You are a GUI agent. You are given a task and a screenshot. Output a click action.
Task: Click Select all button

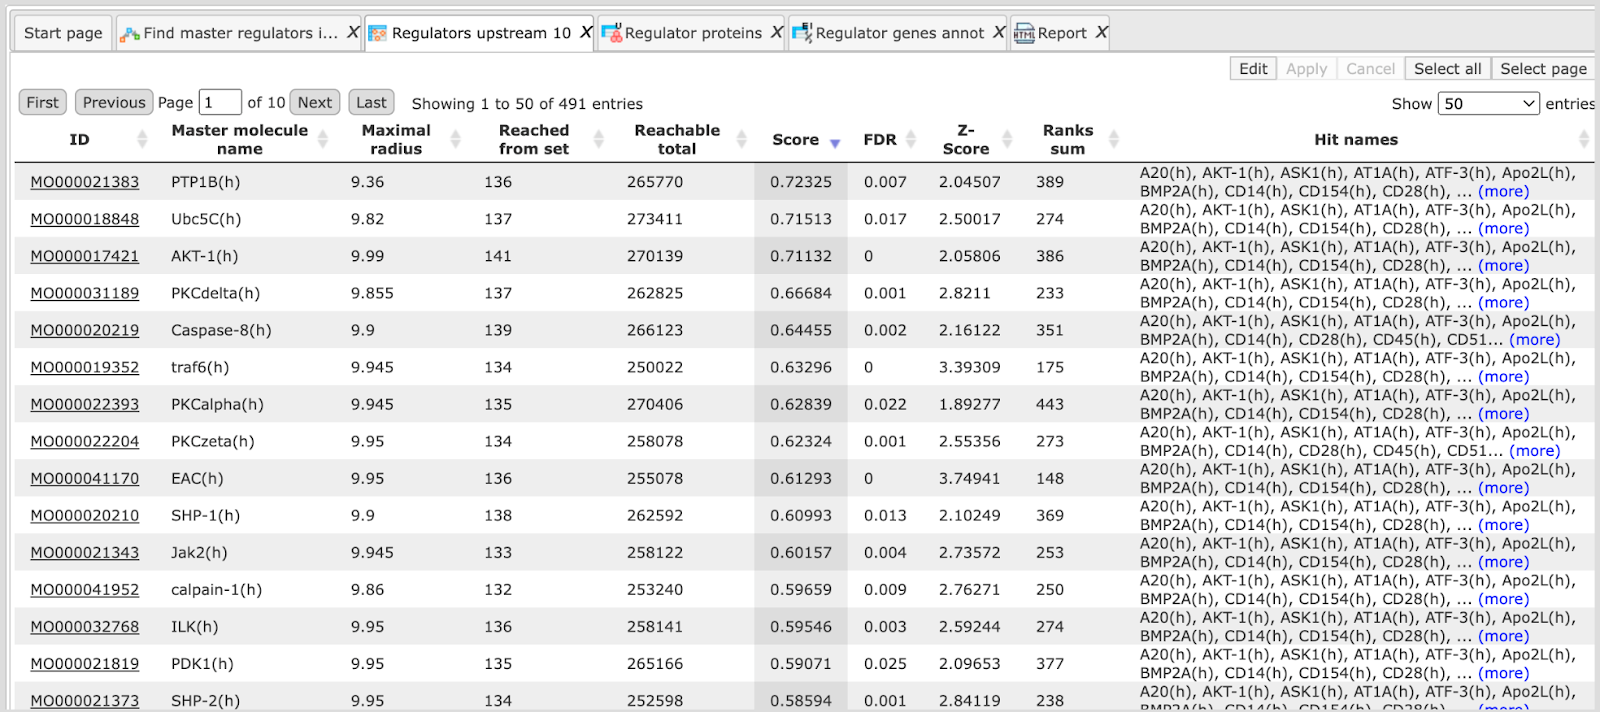pyautogui.click(x=1447, y=68)
